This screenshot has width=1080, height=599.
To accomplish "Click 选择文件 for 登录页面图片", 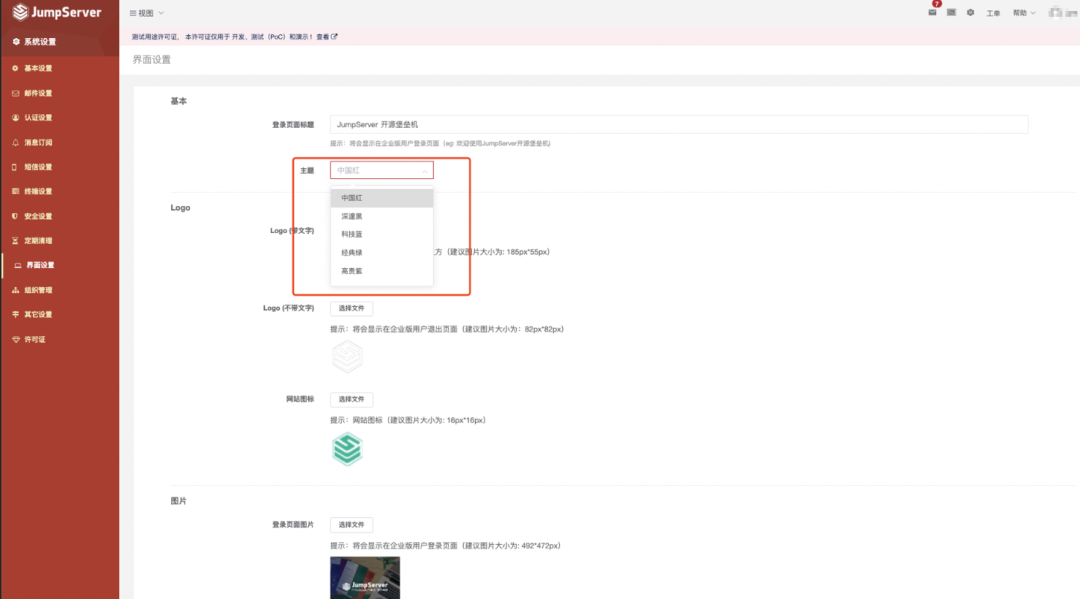I will click(351, 525).
